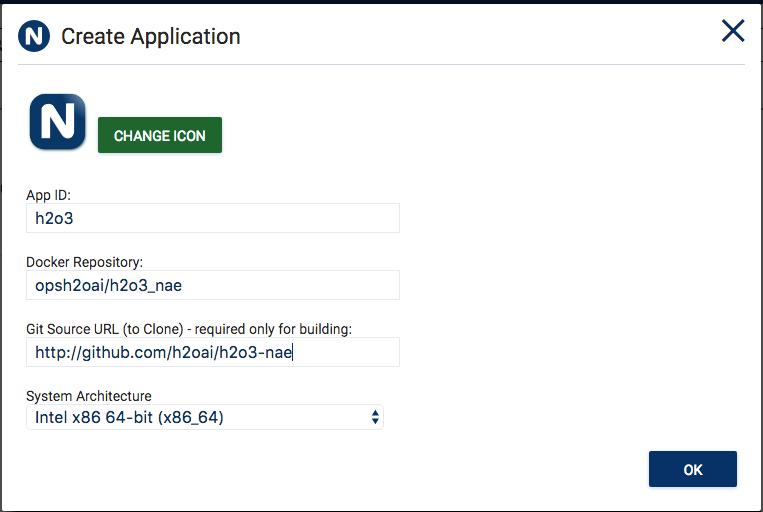Screen dimensions: 763x512
Task: Focus the App ID input field
Action: (x=212, y=218)
